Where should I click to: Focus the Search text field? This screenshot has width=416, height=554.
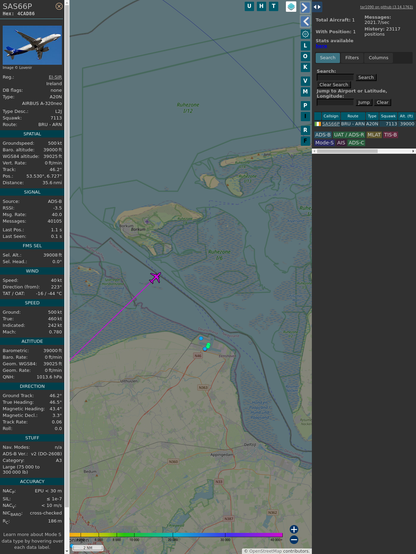[335, 77]
